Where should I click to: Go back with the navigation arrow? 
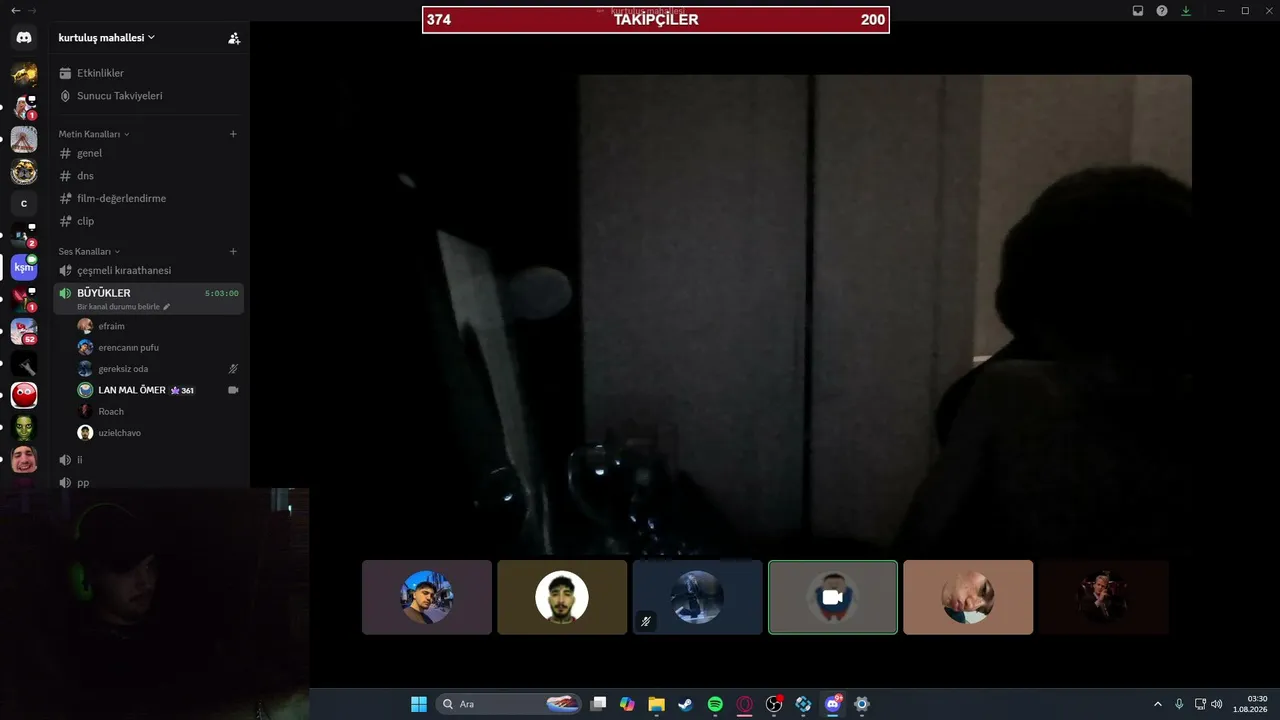16,10
